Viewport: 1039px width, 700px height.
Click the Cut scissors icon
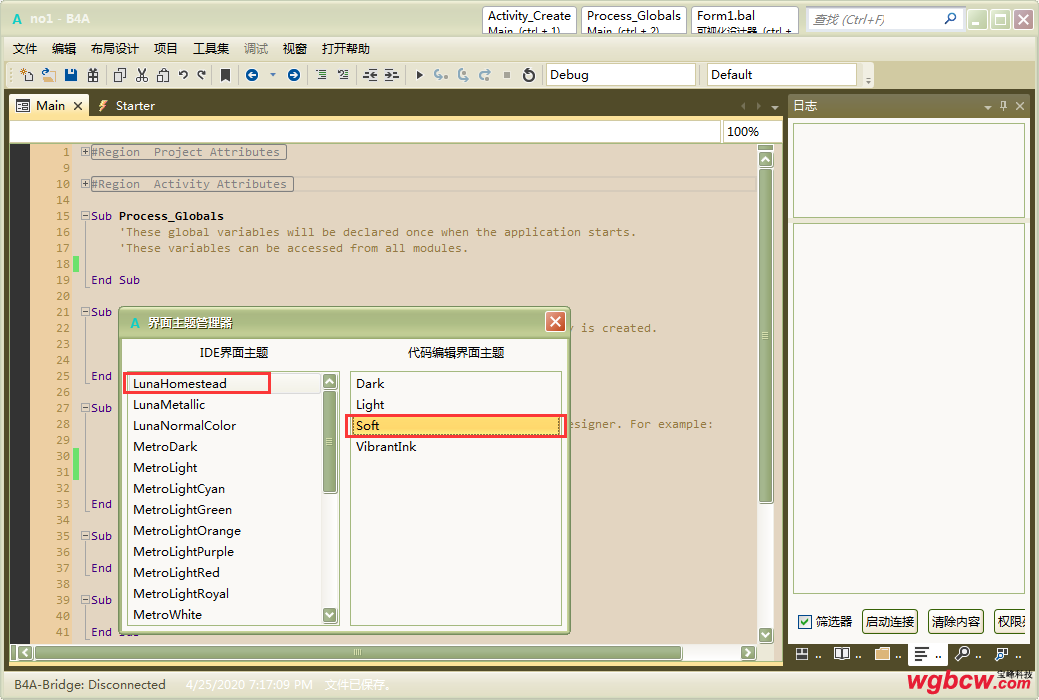point(142,75)
